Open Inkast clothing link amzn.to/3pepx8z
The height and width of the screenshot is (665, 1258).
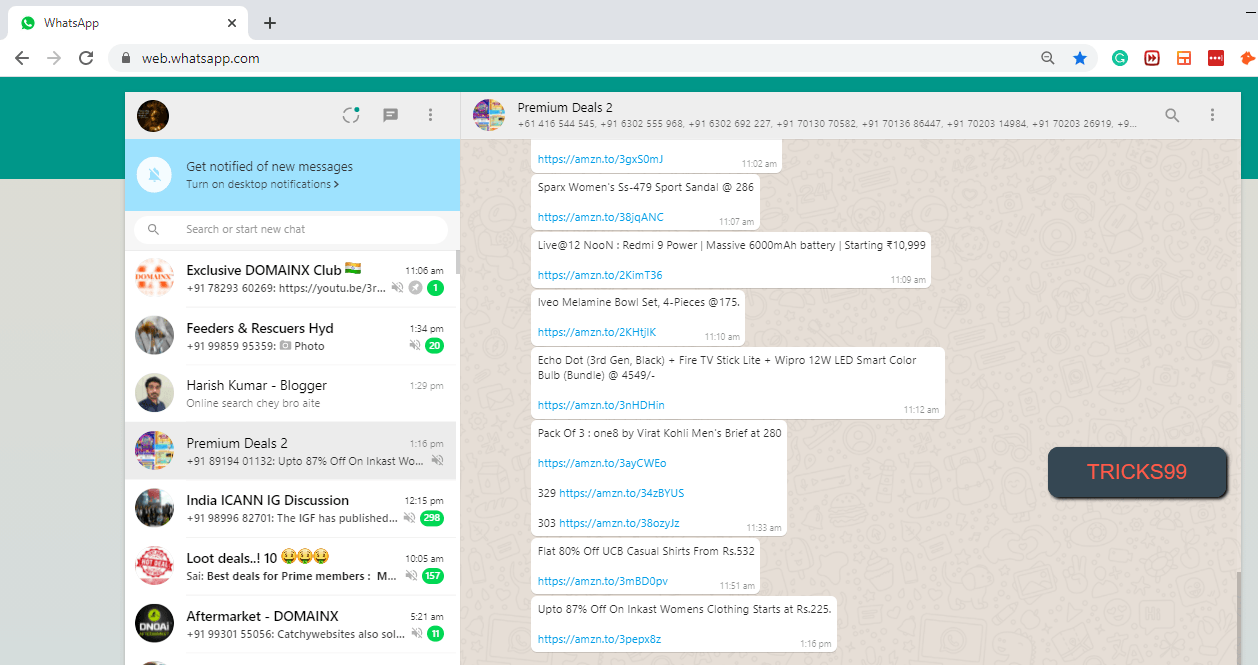point(599,639)
